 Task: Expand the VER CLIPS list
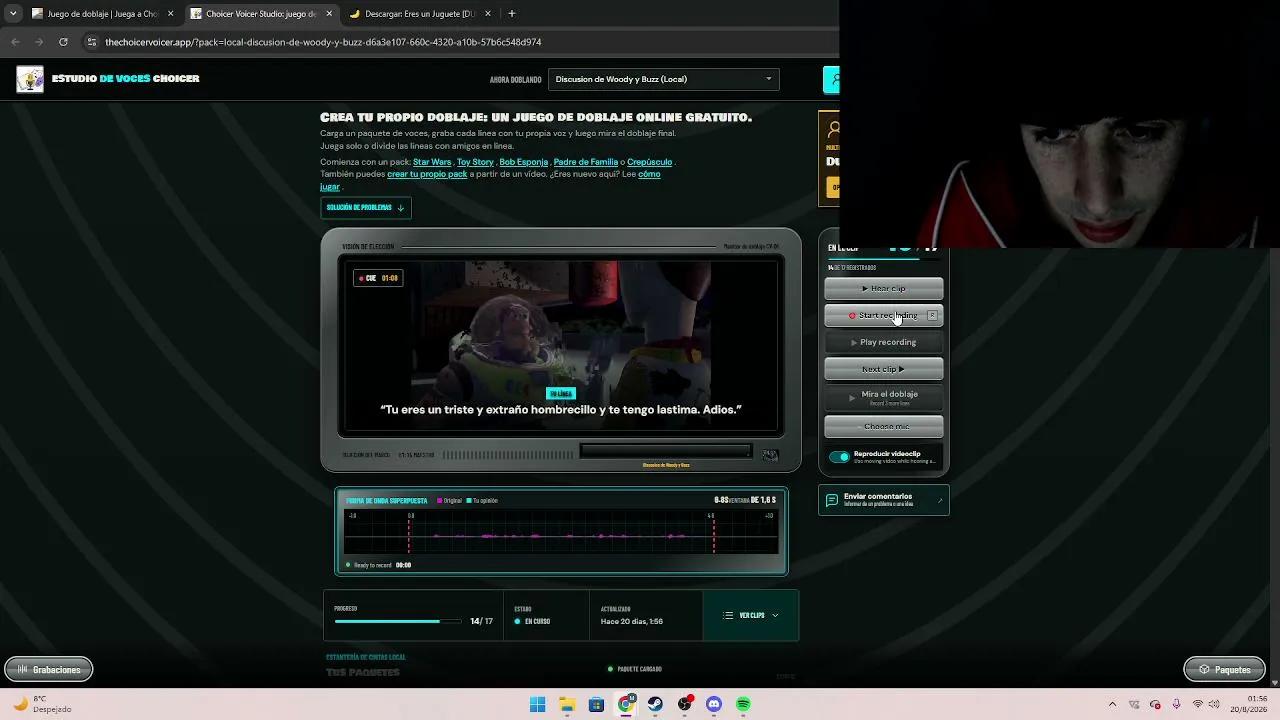click(x=751, y=616)
